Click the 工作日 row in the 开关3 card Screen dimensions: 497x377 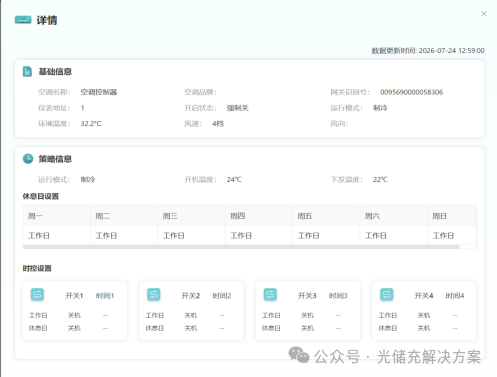[301, 315]
